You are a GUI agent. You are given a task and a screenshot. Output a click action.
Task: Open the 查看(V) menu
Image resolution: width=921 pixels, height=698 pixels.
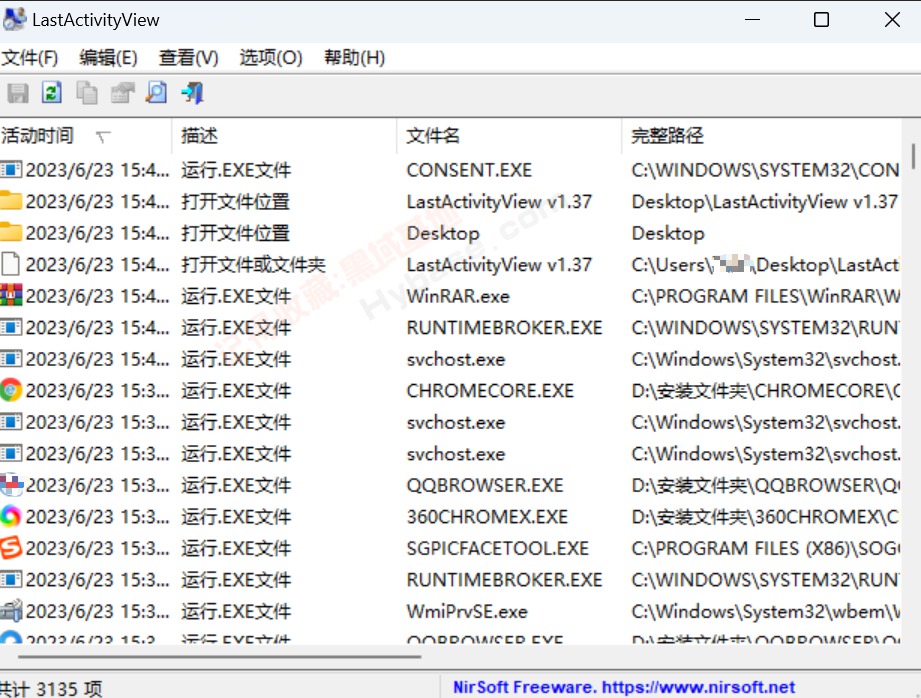click(189, 58)
